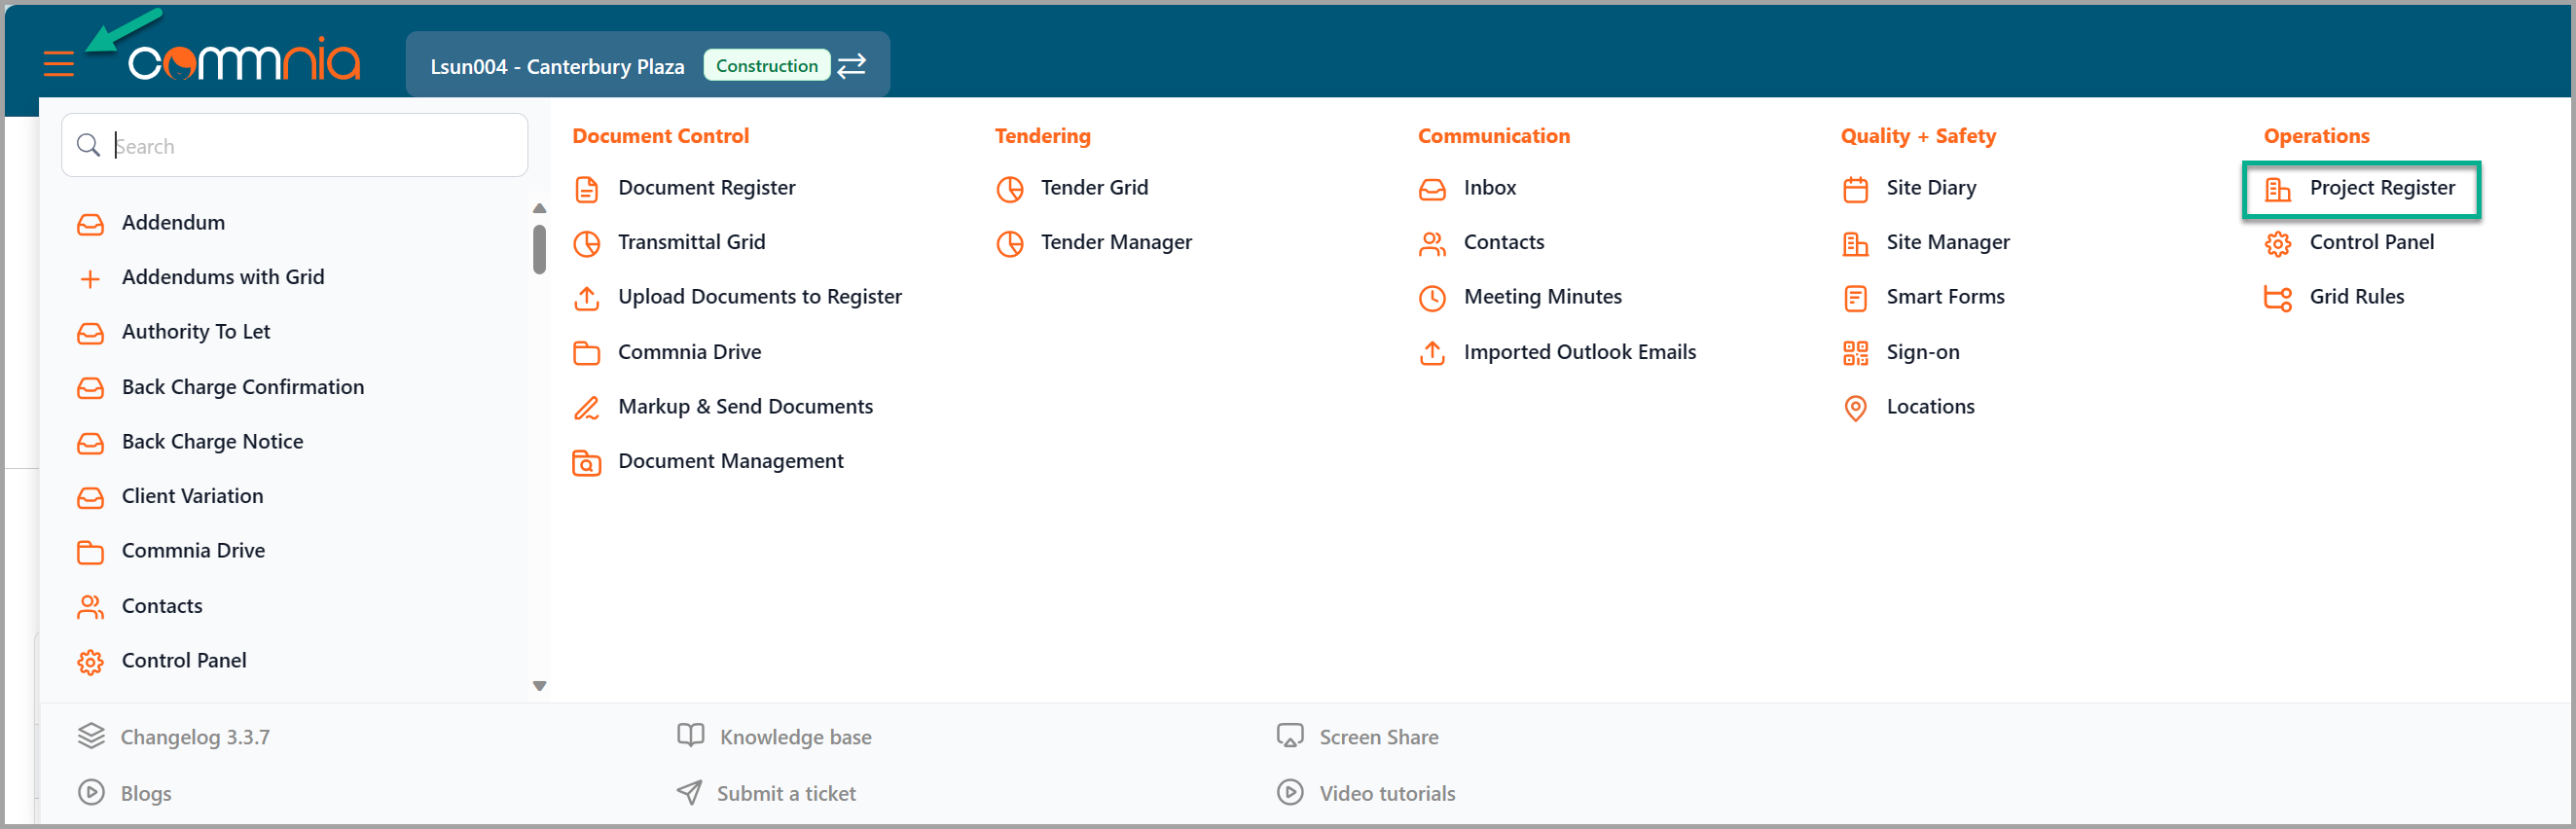
Task: Click the Document Control heading
Action: 661,136
